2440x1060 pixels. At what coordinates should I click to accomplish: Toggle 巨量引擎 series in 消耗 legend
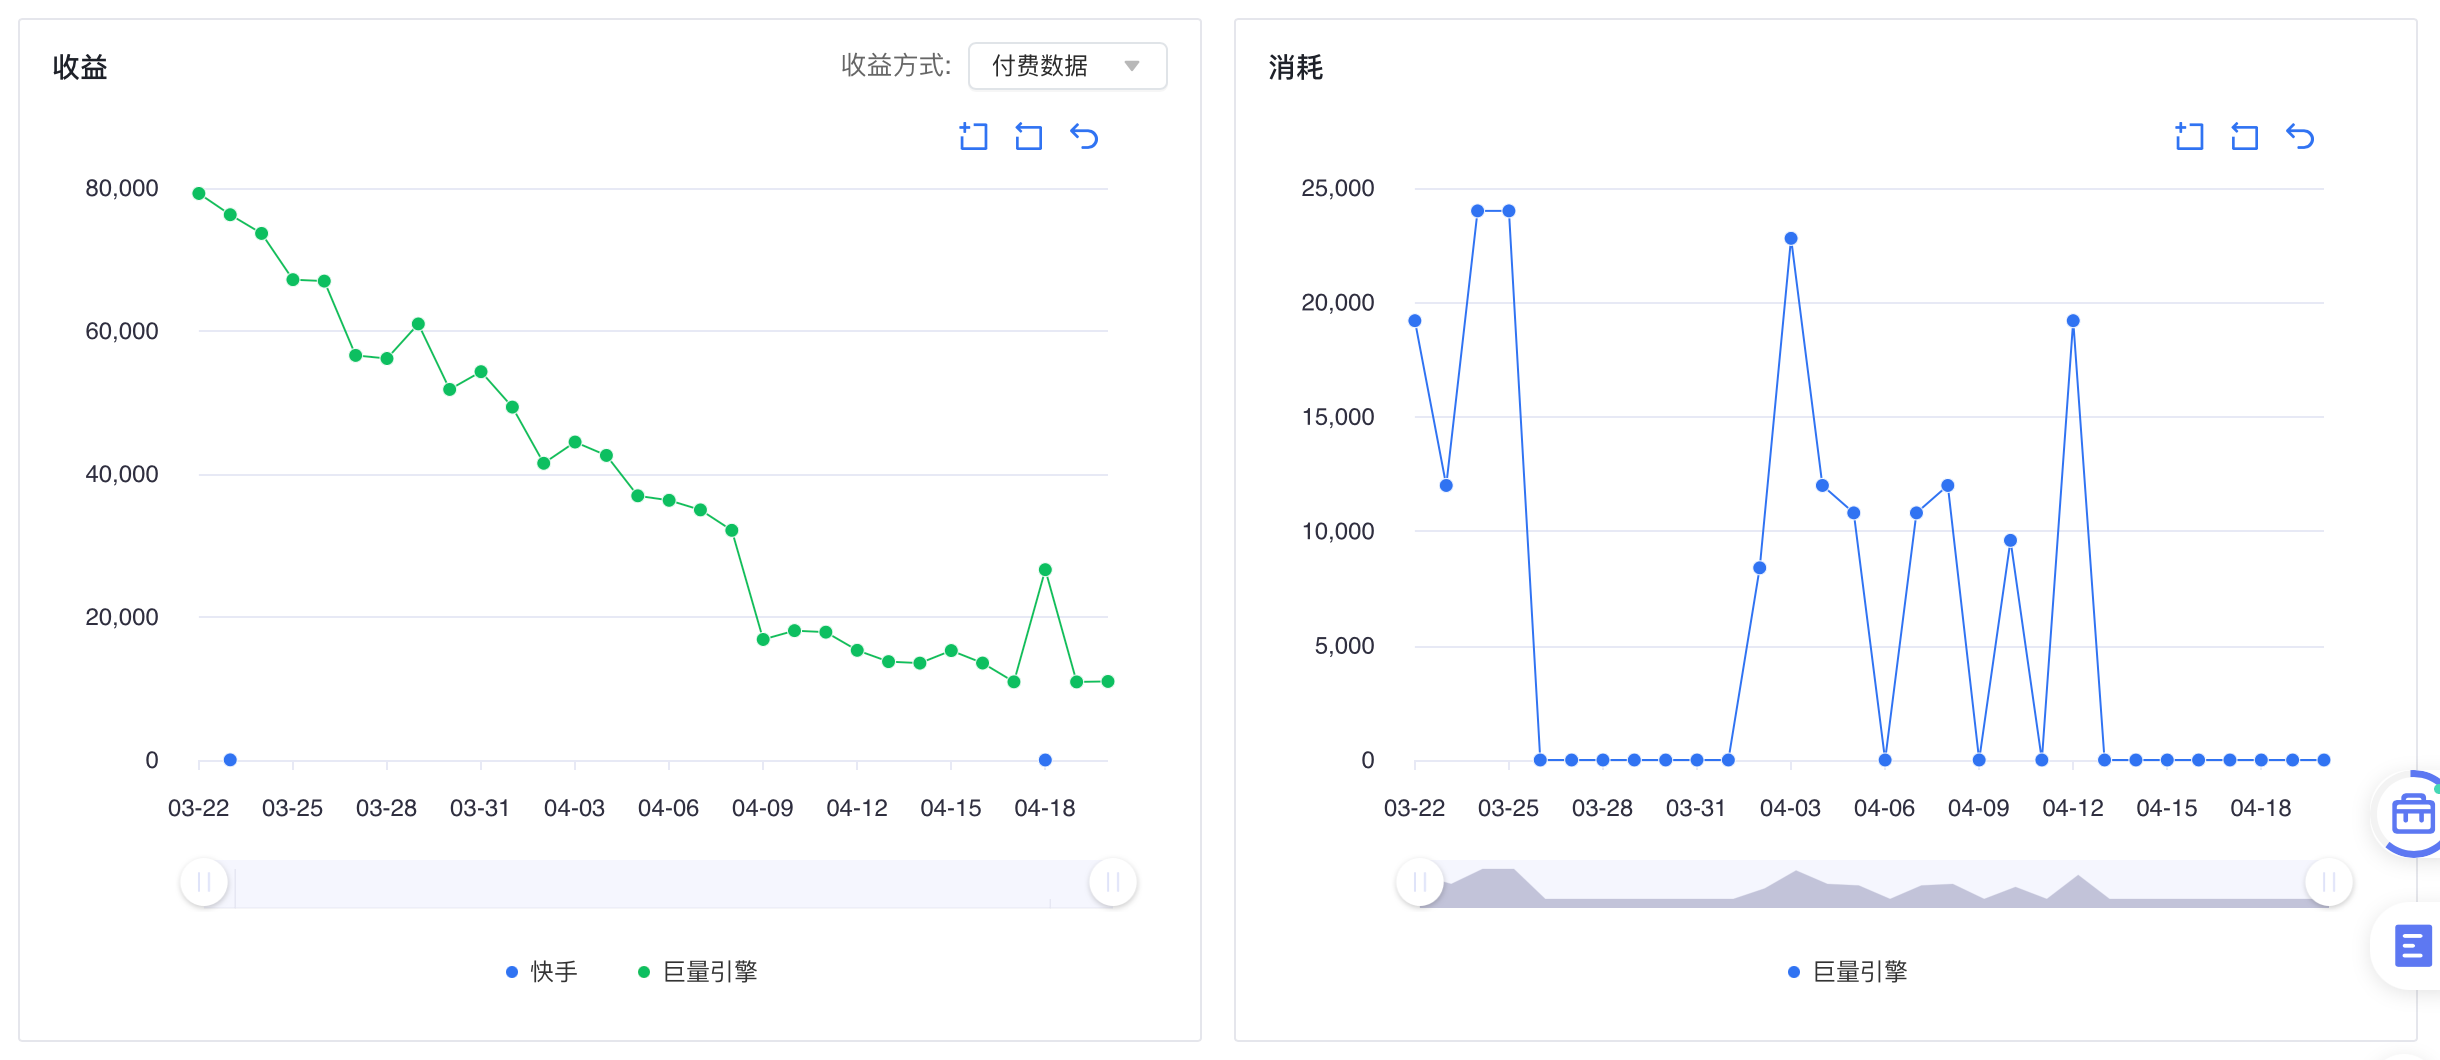[x=1848, y=971]
